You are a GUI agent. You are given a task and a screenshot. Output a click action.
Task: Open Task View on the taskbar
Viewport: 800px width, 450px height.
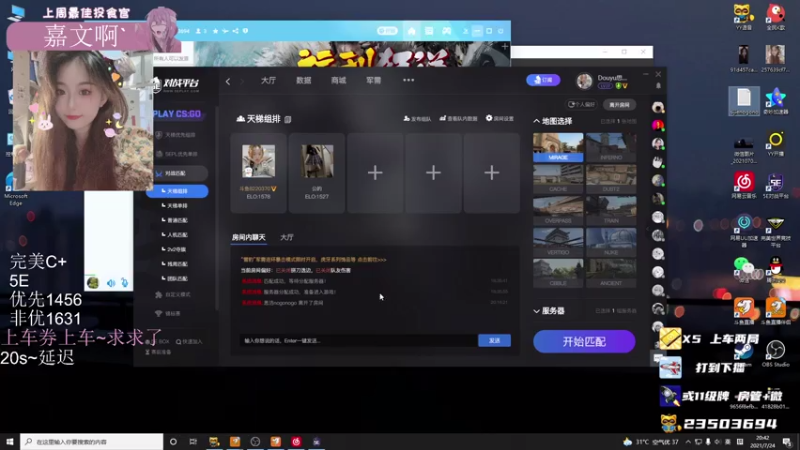coord(193,442)
